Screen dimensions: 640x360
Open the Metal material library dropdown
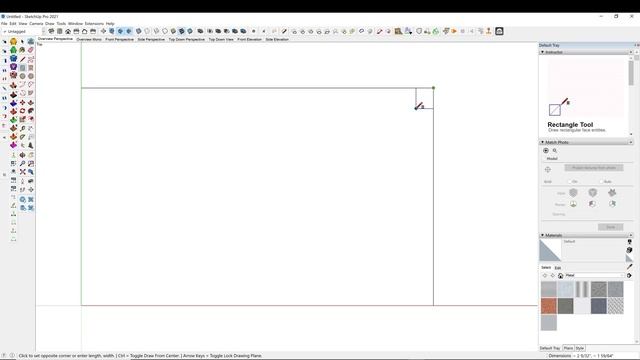[x=594, y=276]
